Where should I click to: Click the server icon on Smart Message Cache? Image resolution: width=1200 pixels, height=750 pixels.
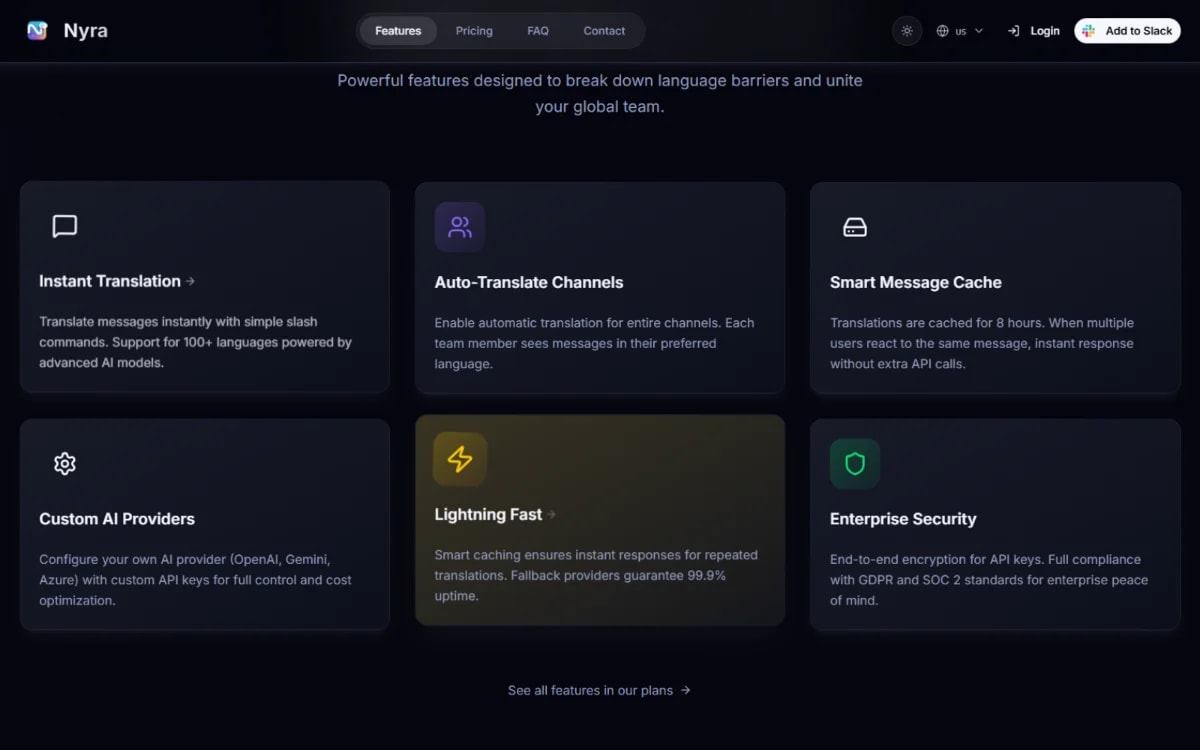[x=855, y=226]
